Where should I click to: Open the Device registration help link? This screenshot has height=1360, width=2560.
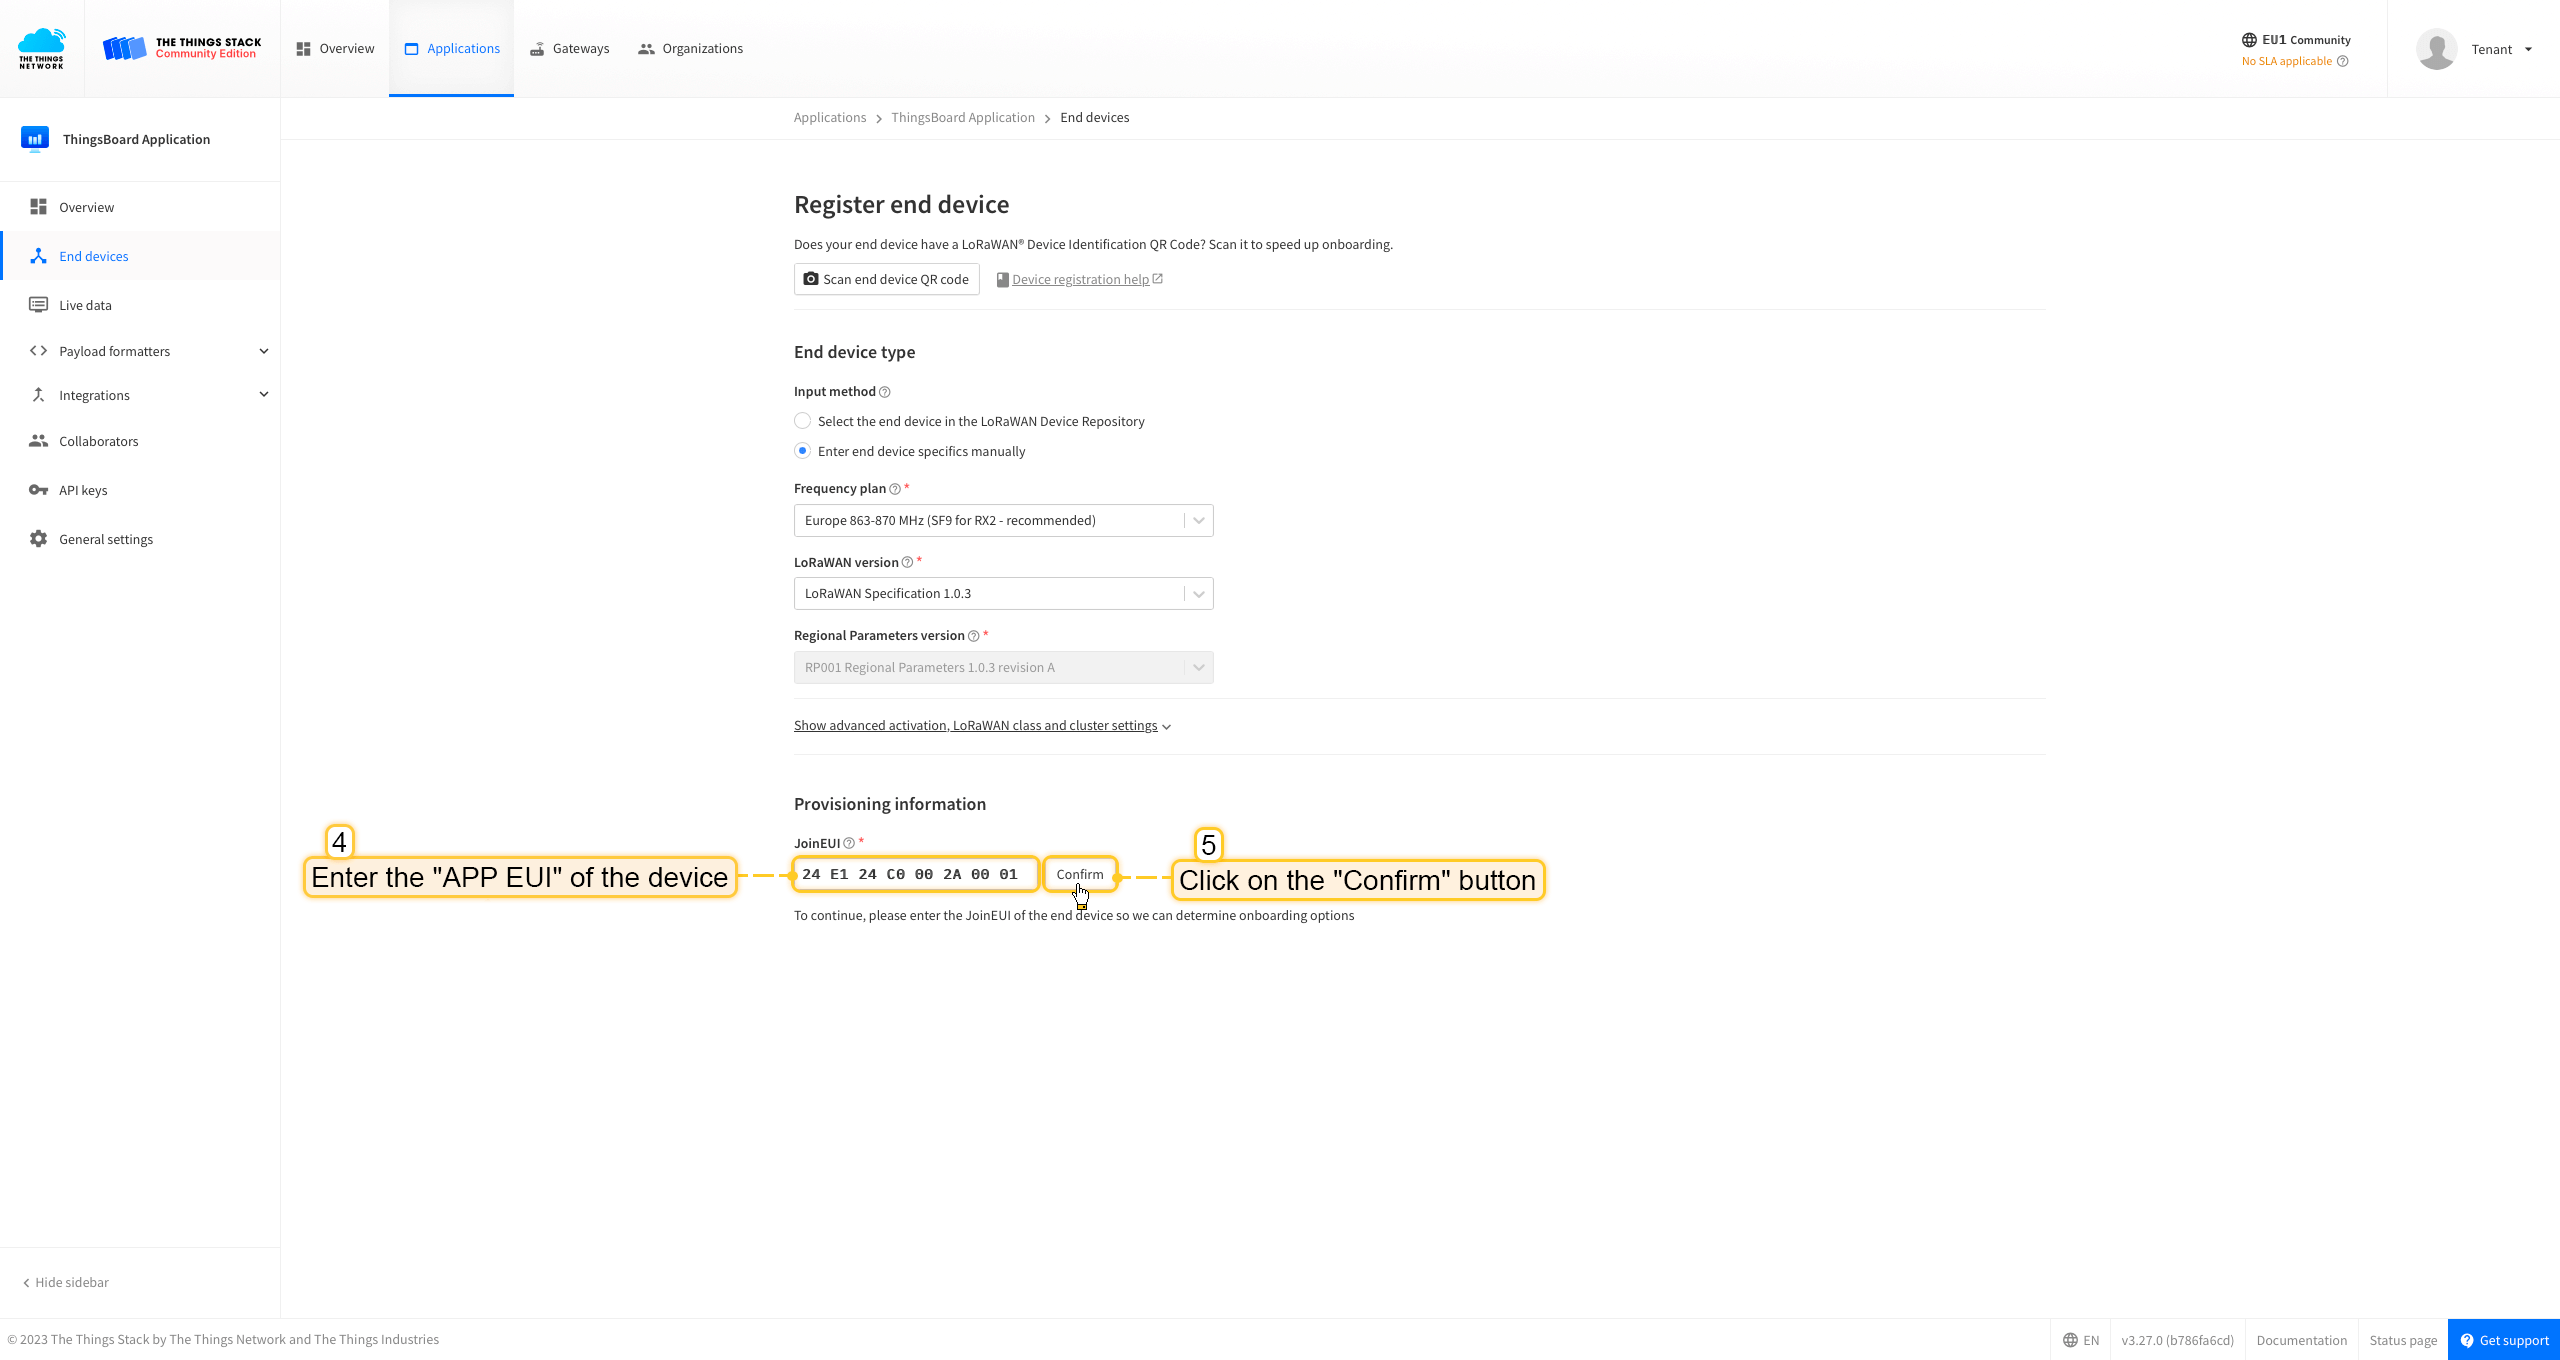coord(1080,280)
